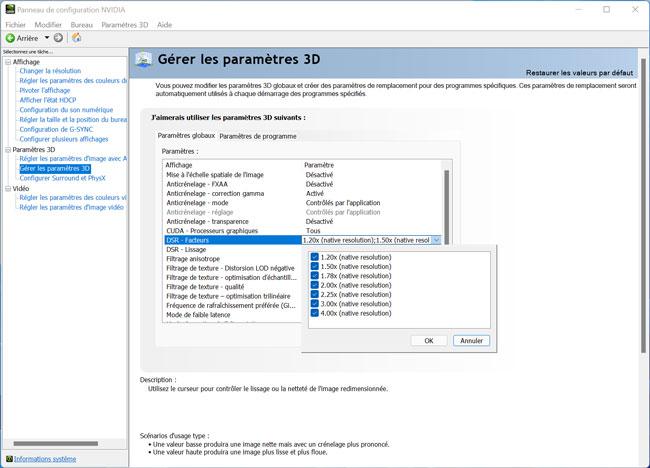Image resolution: width=650 pixels, height=468 pixels.
Task: Open the Paramètres 3D menu
Action: [124, 23]
